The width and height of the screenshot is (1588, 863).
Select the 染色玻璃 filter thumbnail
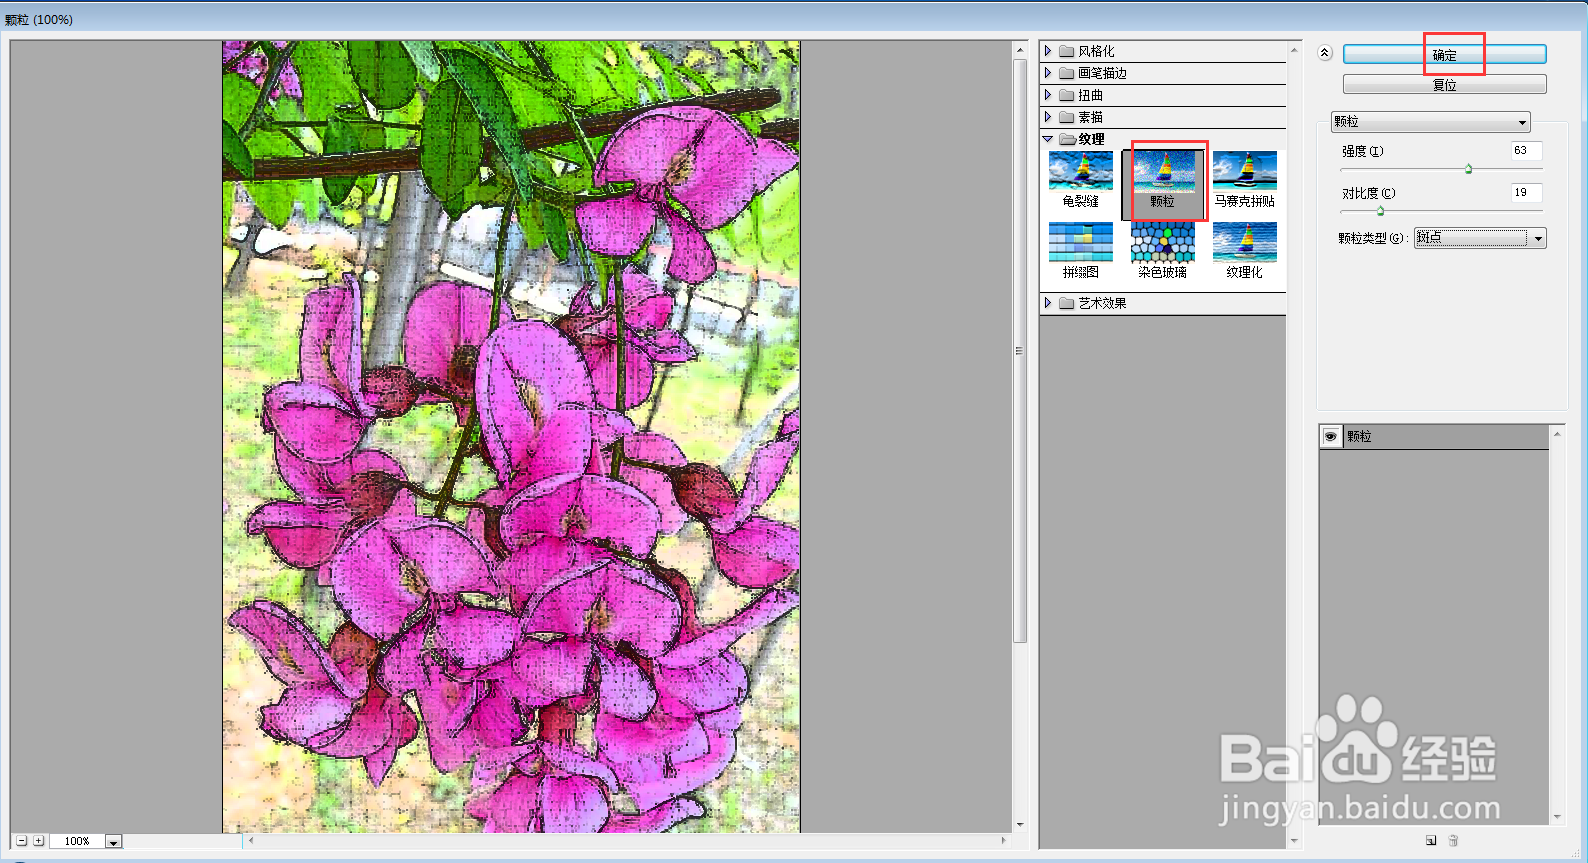click(1163, 251)
